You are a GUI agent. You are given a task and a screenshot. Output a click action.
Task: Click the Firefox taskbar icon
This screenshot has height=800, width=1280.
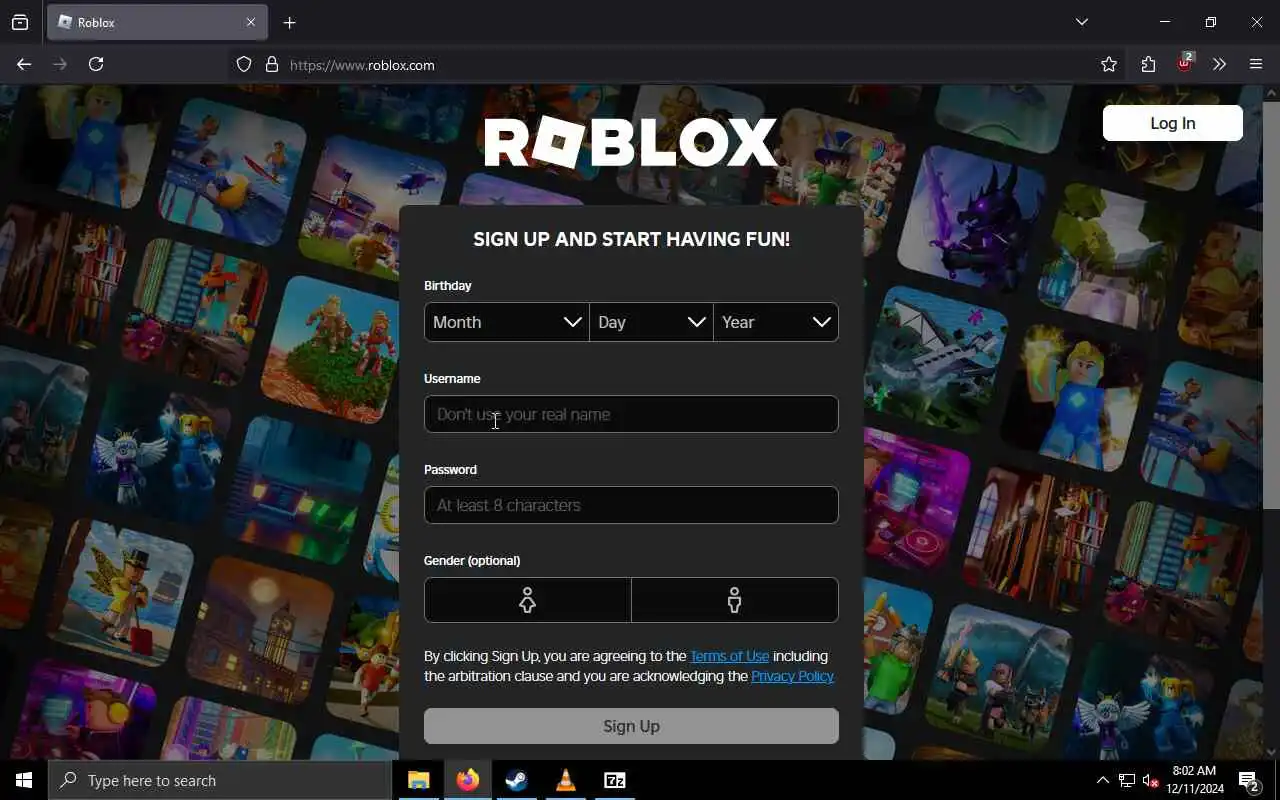468,780
